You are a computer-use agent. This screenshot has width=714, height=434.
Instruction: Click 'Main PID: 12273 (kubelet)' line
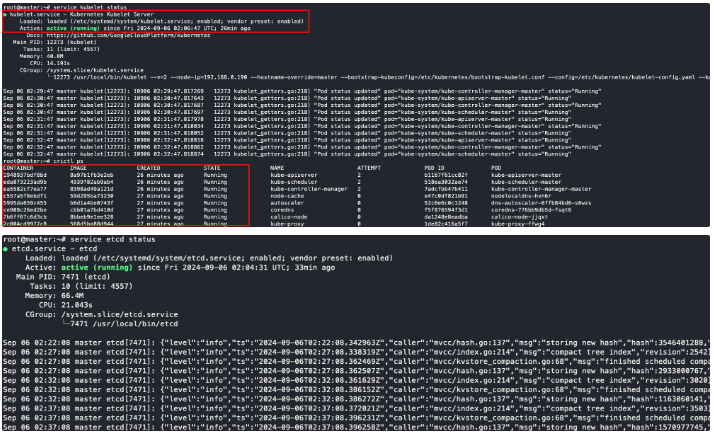click(x=55, y=42)
